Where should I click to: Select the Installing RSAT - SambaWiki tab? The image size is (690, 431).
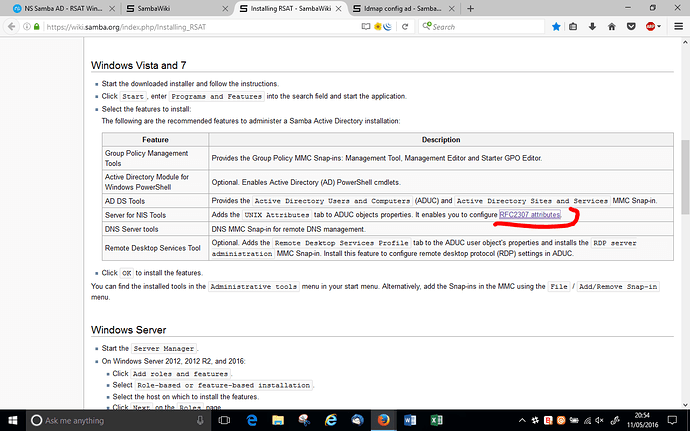290,8
